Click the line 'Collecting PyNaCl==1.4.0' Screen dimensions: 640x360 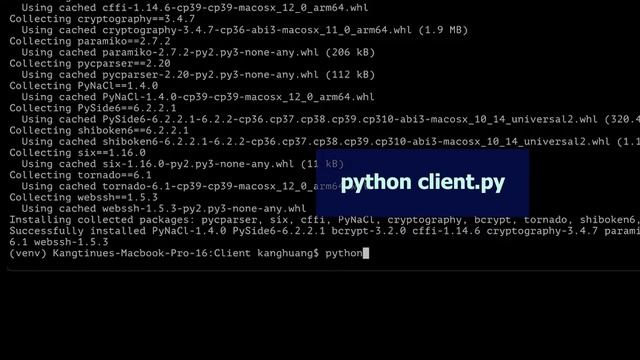(84, 86)
